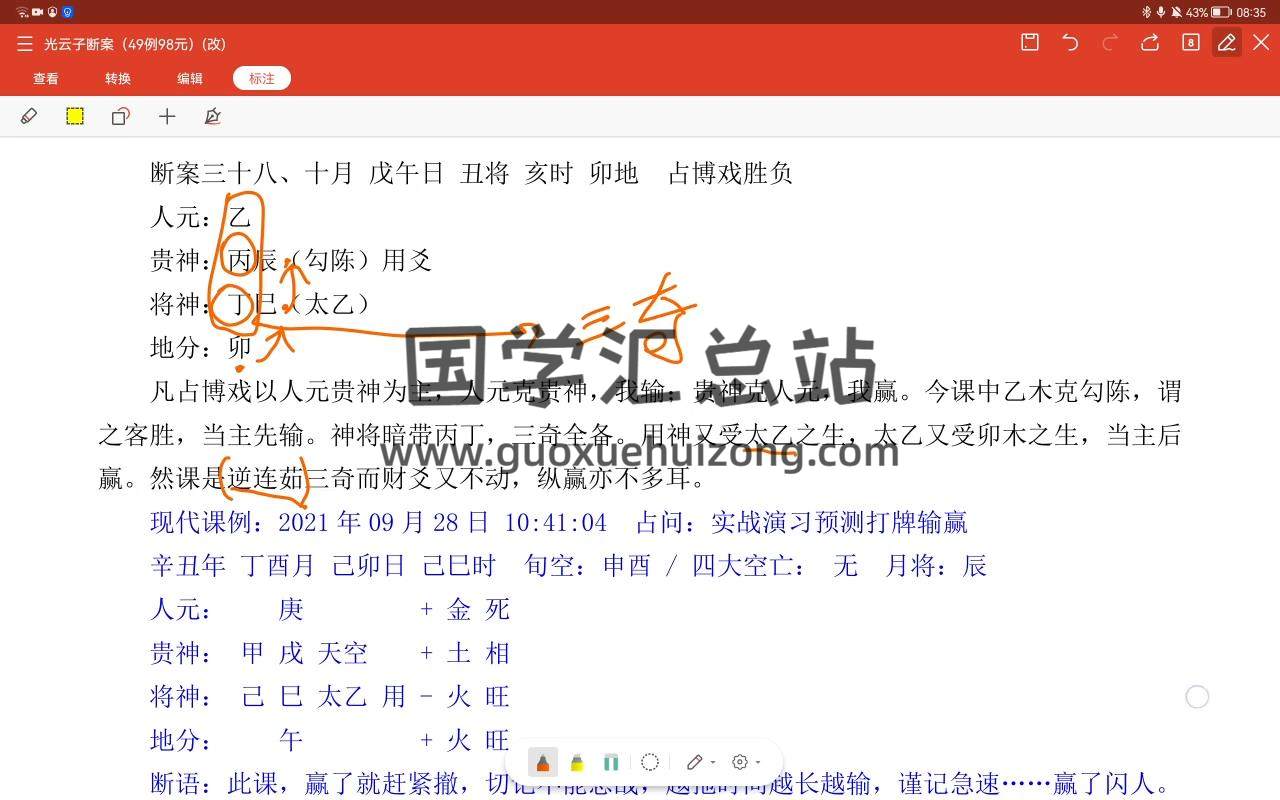The height and width of the screenshot is (800, 1280).
Task: Click the plus icon in the annotation toolbar
Action: point(167,117)
